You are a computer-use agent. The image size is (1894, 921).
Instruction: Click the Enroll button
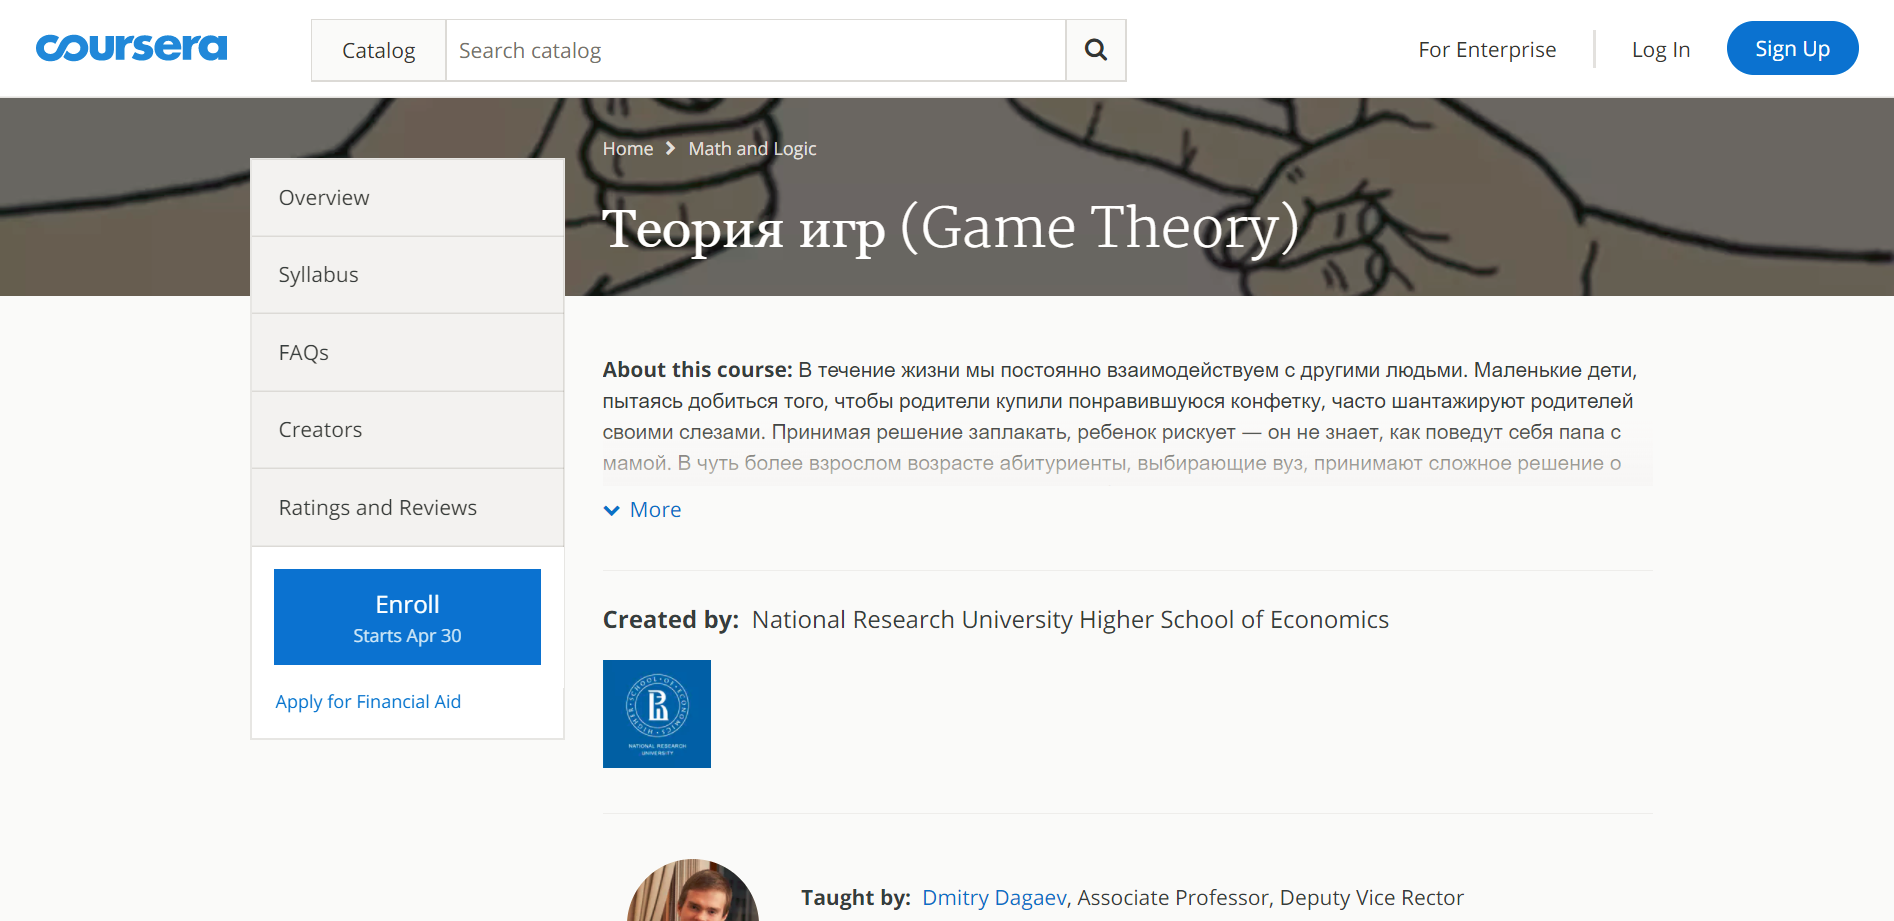click(407, 617)
